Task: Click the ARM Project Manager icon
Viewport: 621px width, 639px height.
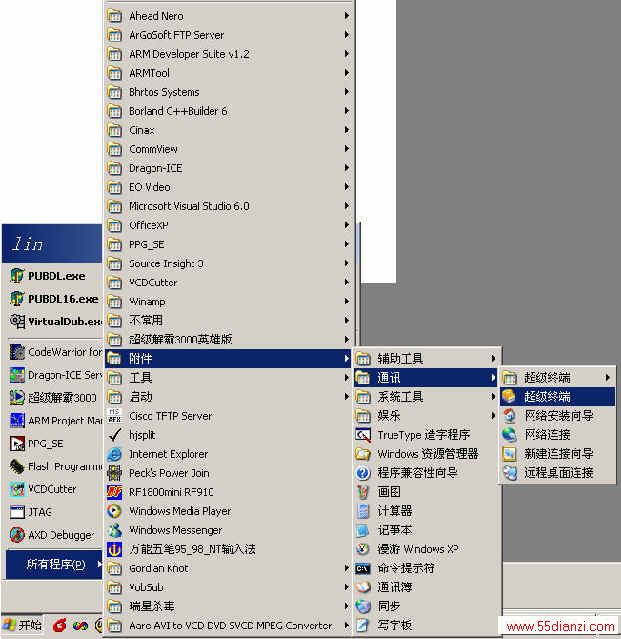Action: [x=17, y=420]
